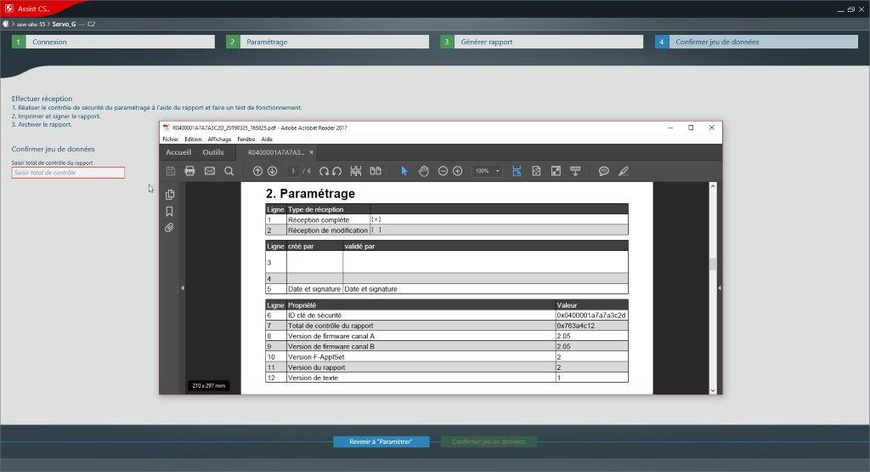870x472 pixels.
Task: Open the bookmarks side panel
Action: point(170,211)
